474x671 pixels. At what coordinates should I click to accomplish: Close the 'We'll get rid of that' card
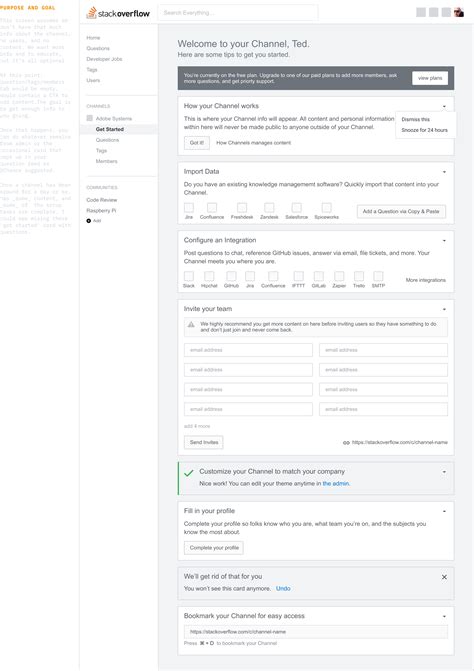444,577
